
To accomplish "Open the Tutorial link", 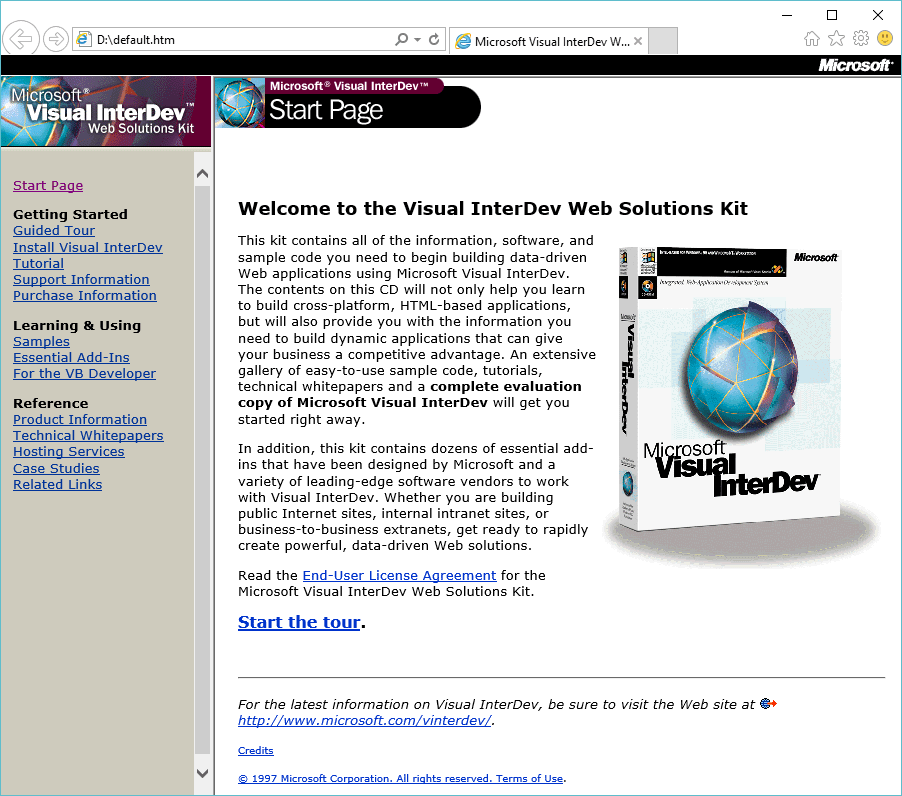I will [39, 263].
